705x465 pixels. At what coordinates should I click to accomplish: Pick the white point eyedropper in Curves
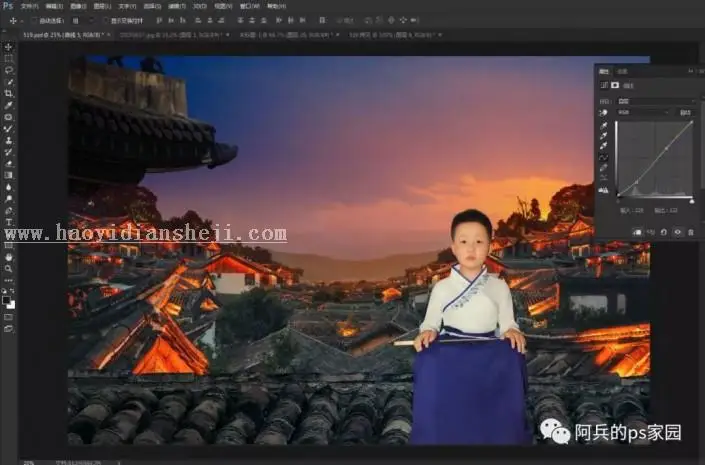pos(603,145)
